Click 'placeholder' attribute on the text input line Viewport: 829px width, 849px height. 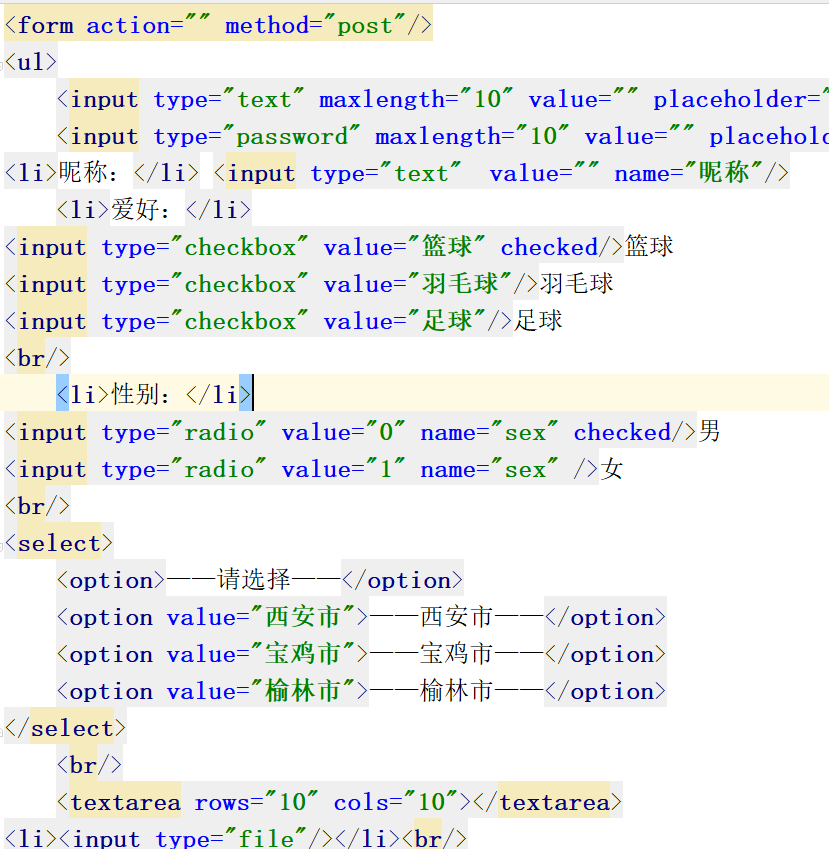730,100
